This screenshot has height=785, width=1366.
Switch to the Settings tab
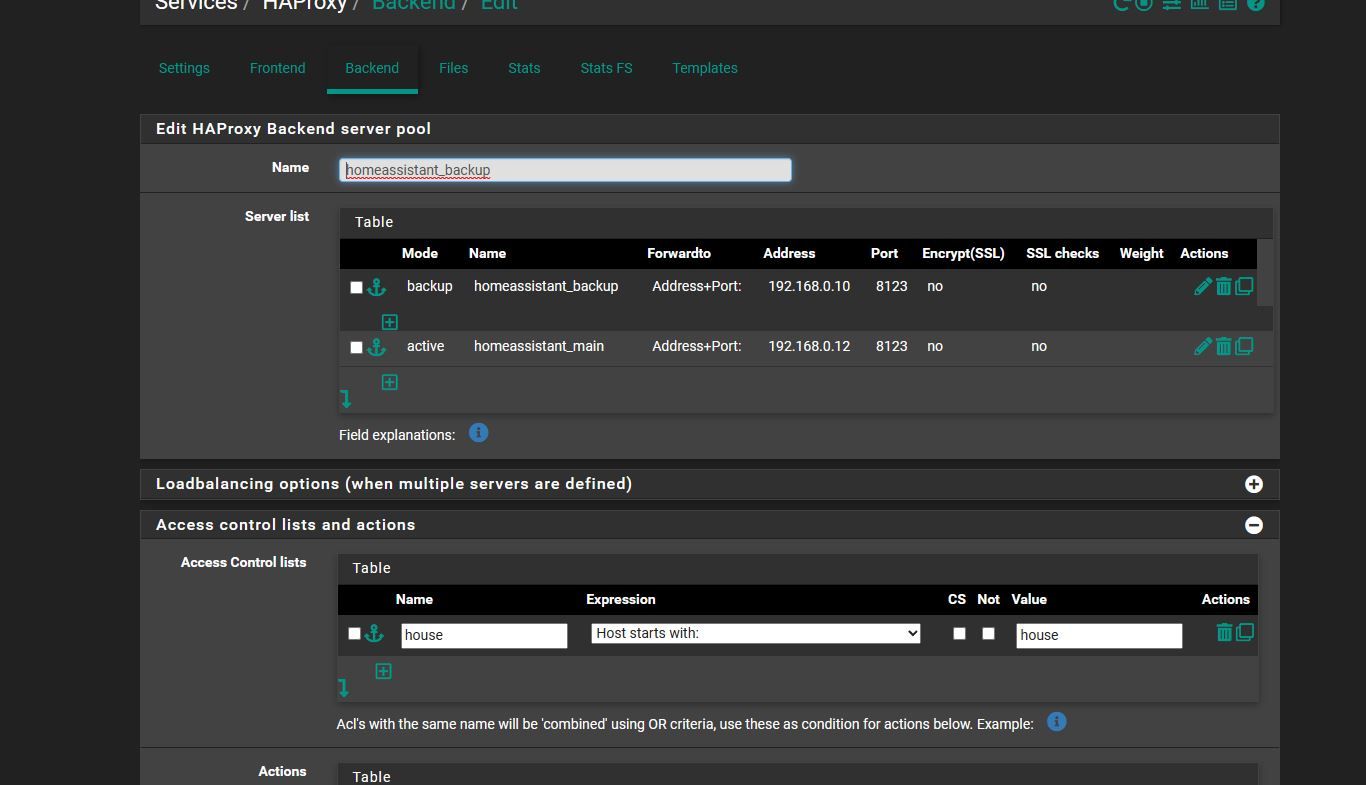(184, 68)
